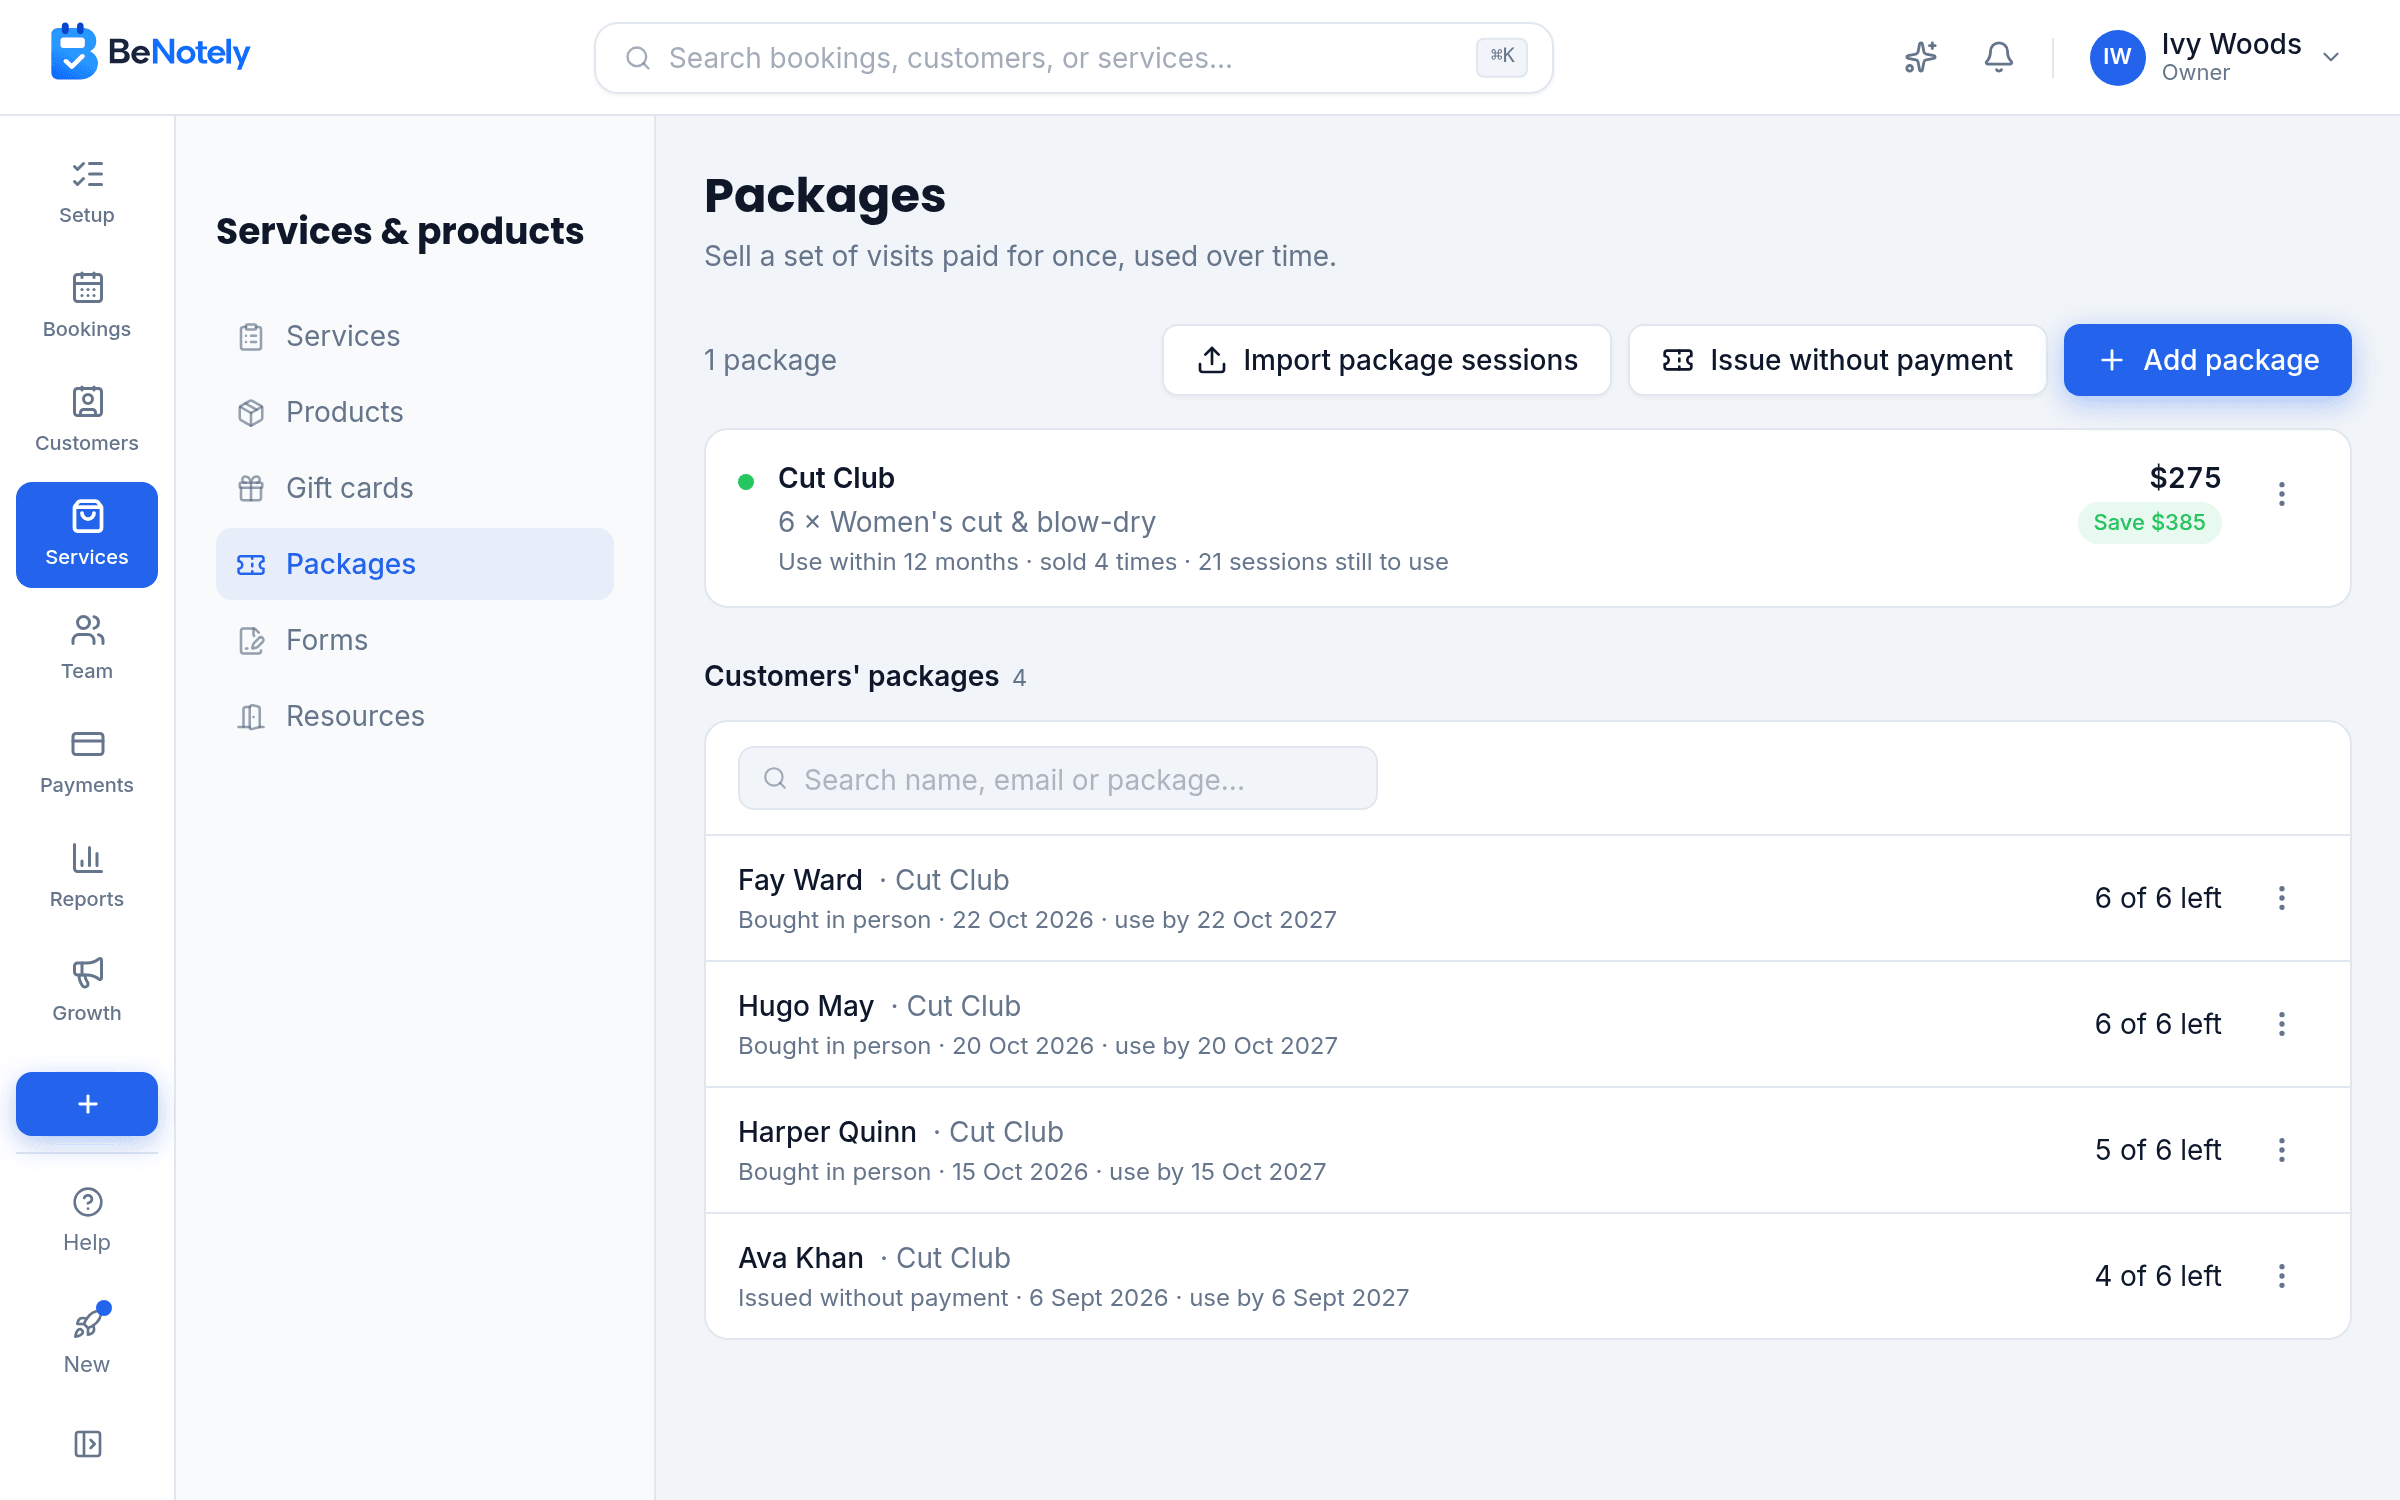Open the Growth megaphone icon
The width and height of the screenshot is (2400, 1500).
pos(87,991)
